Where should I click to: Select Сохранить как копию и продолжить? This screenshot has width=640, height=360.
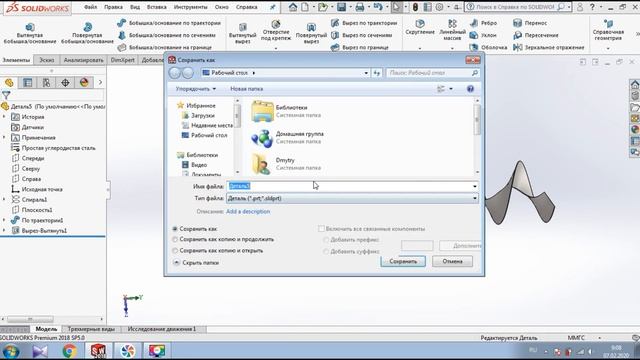pos(175,240)
